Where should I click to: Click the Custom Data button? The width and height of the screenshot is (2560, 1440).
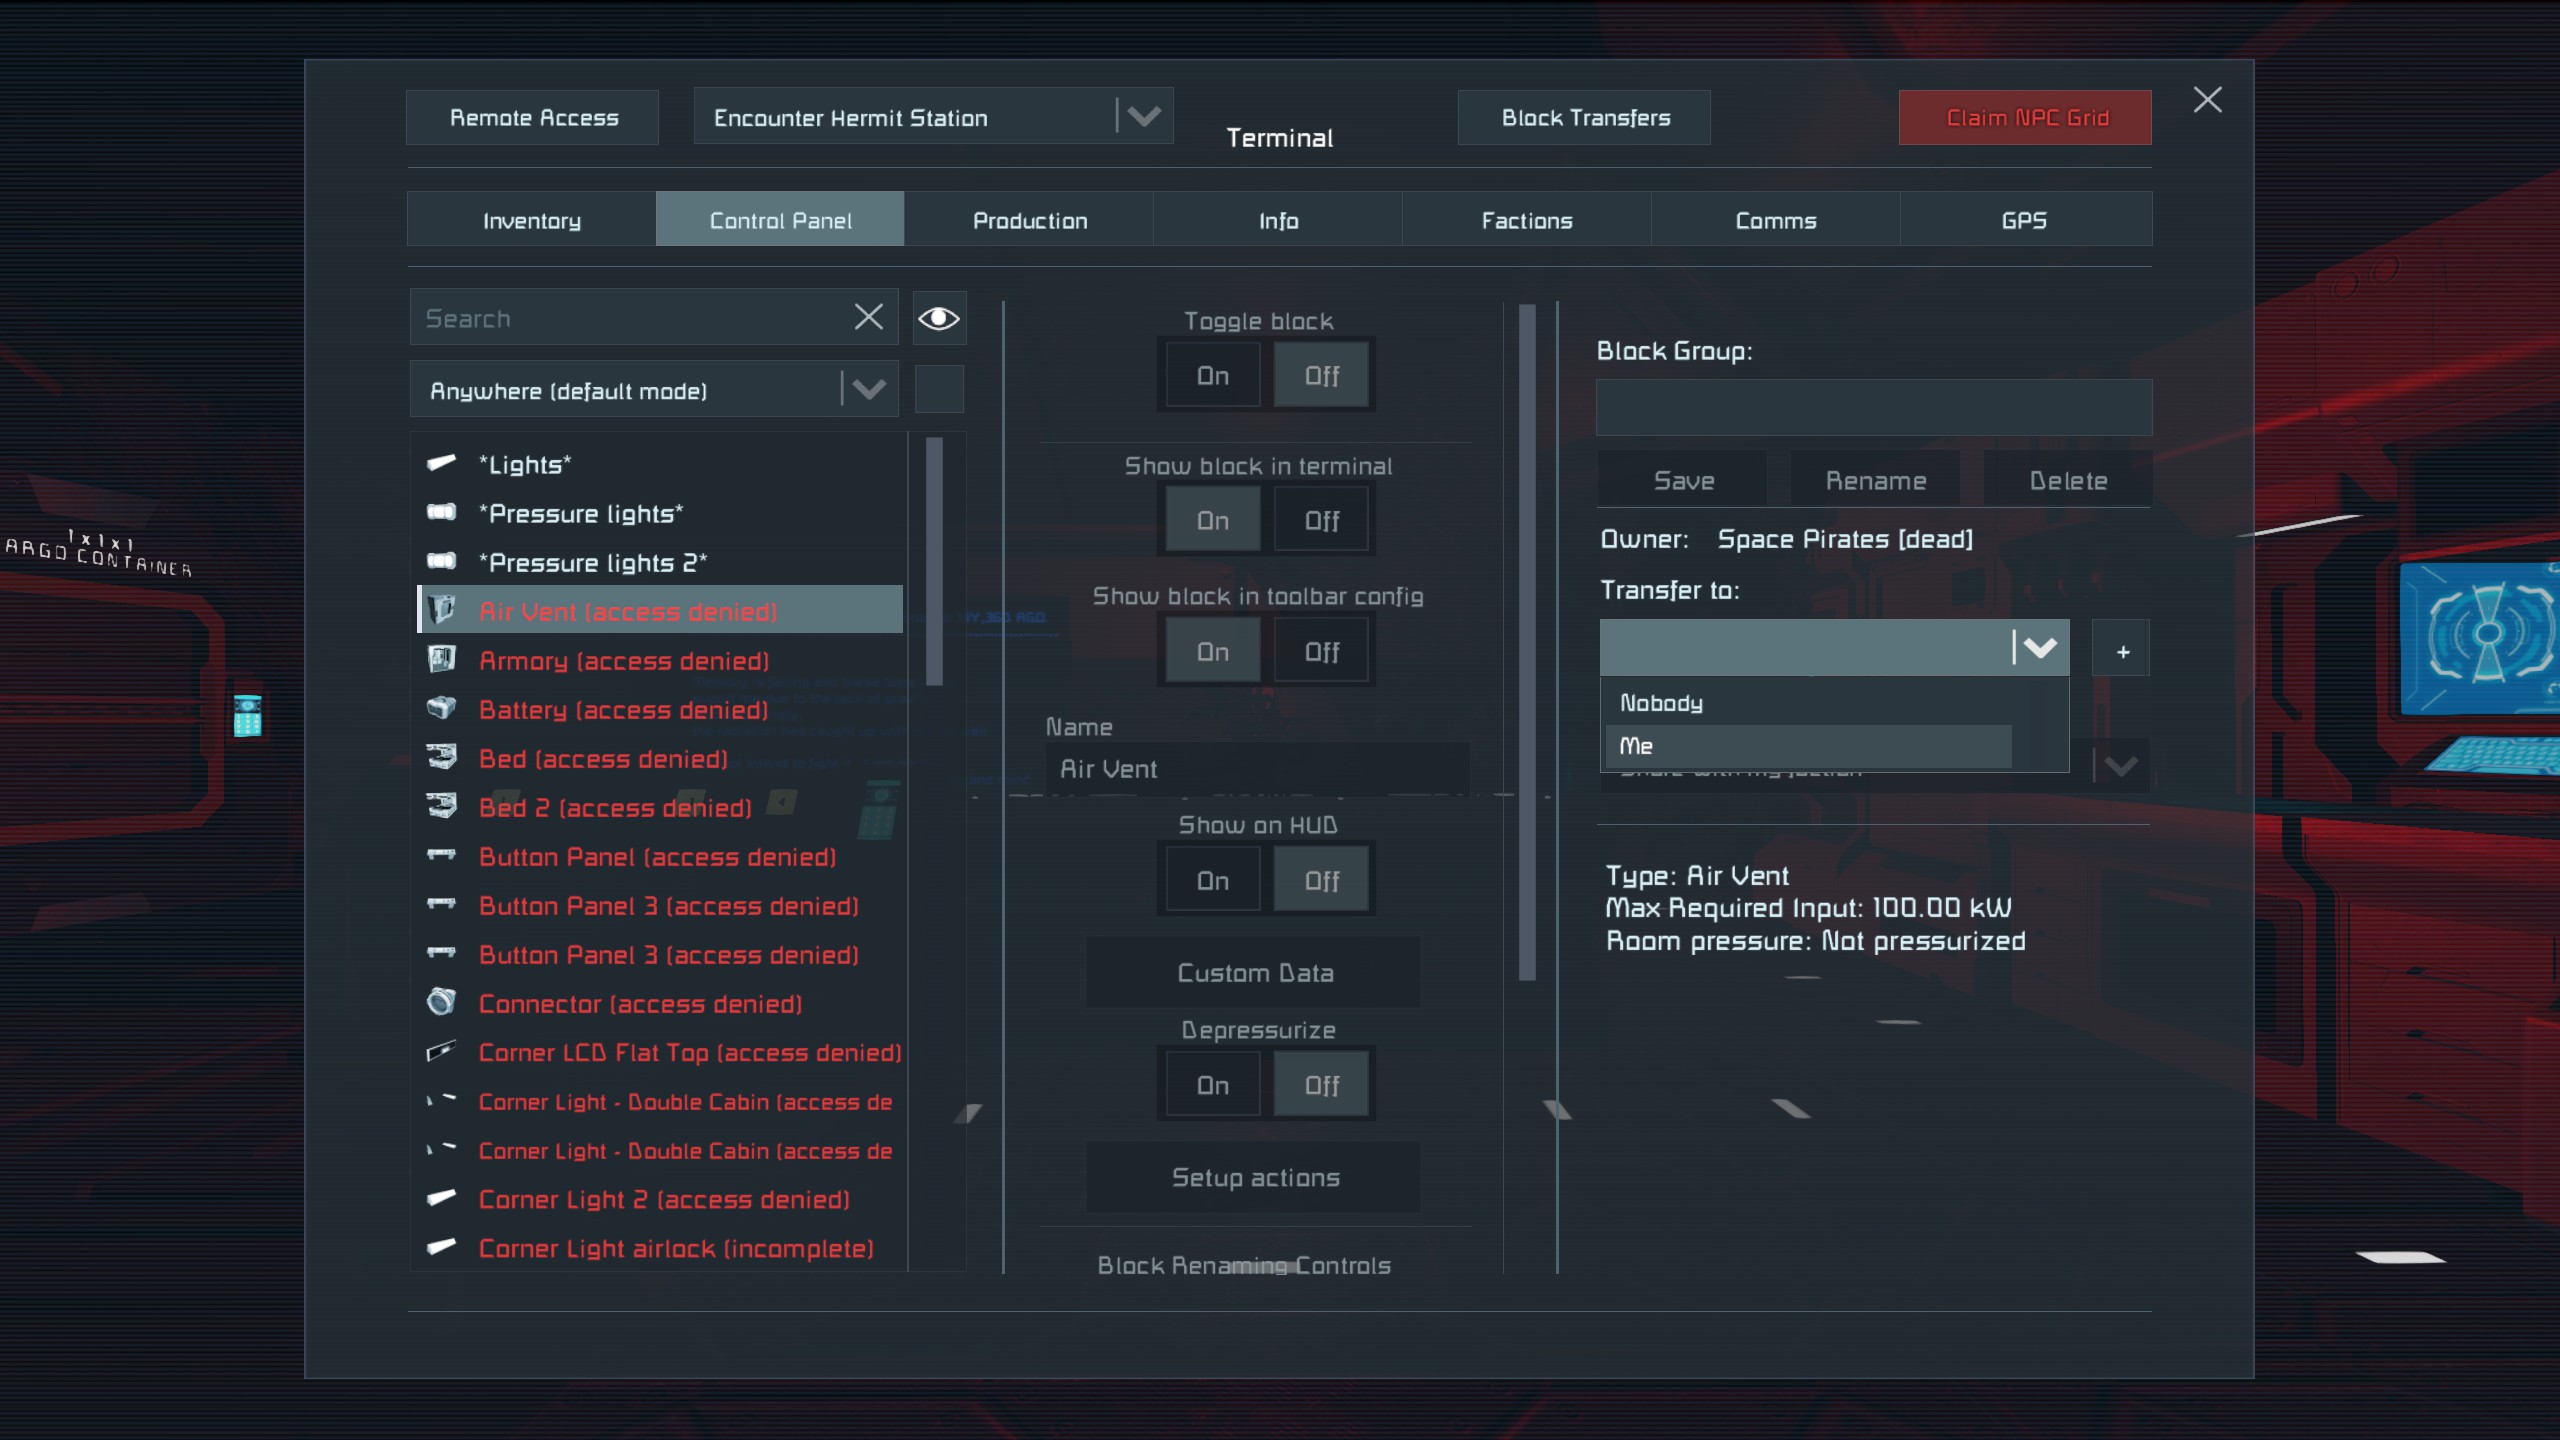[1254, 972]
